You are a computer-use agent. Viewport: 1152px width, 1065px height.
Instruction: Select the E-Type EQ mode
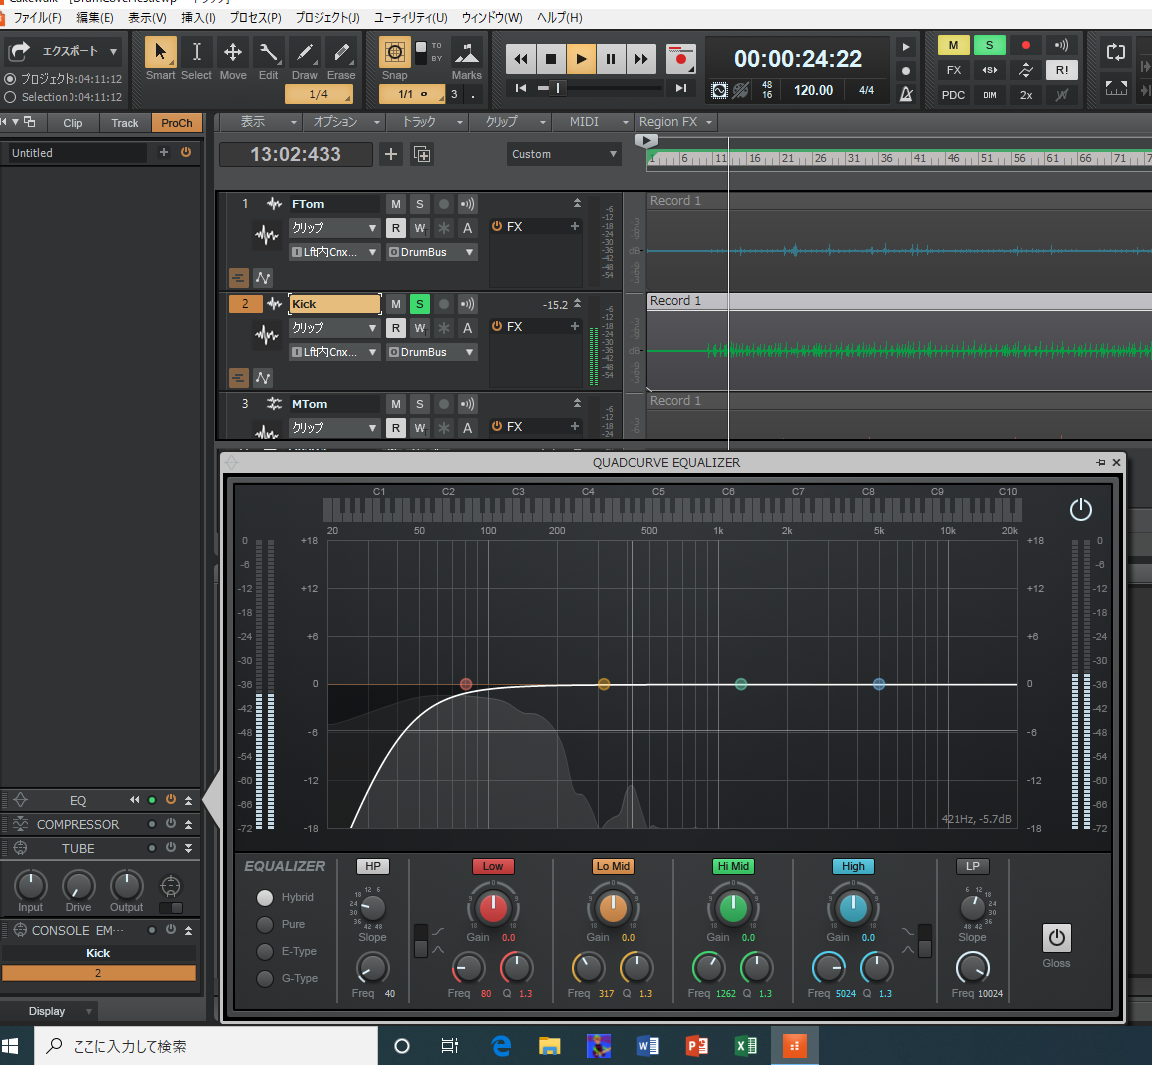tap(264, 951)
